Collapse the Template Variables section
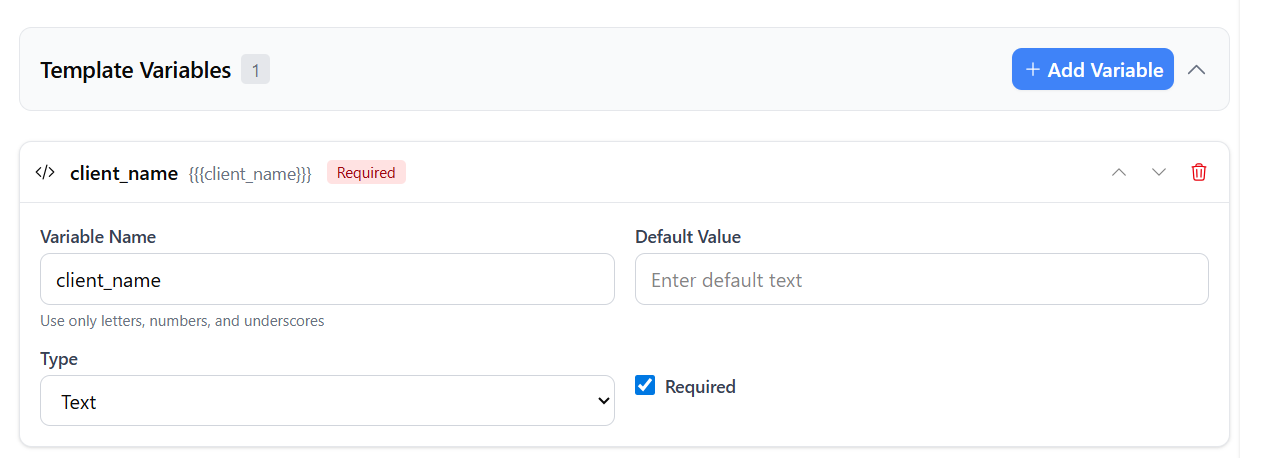 [x=1196, y=70]
